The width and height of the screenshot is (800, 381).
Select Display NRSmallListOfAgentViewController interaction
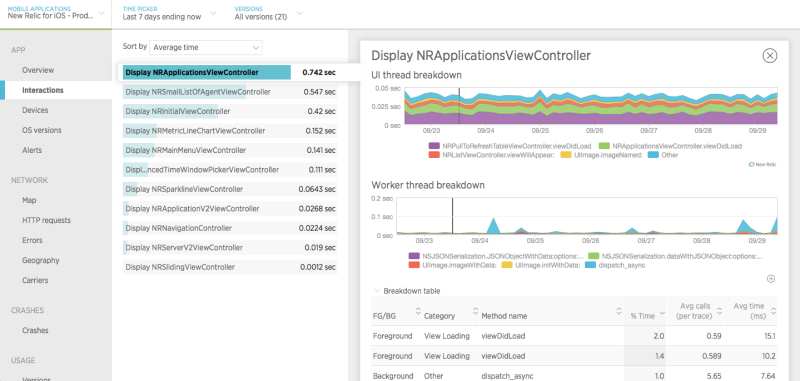[x=230, y=92]
